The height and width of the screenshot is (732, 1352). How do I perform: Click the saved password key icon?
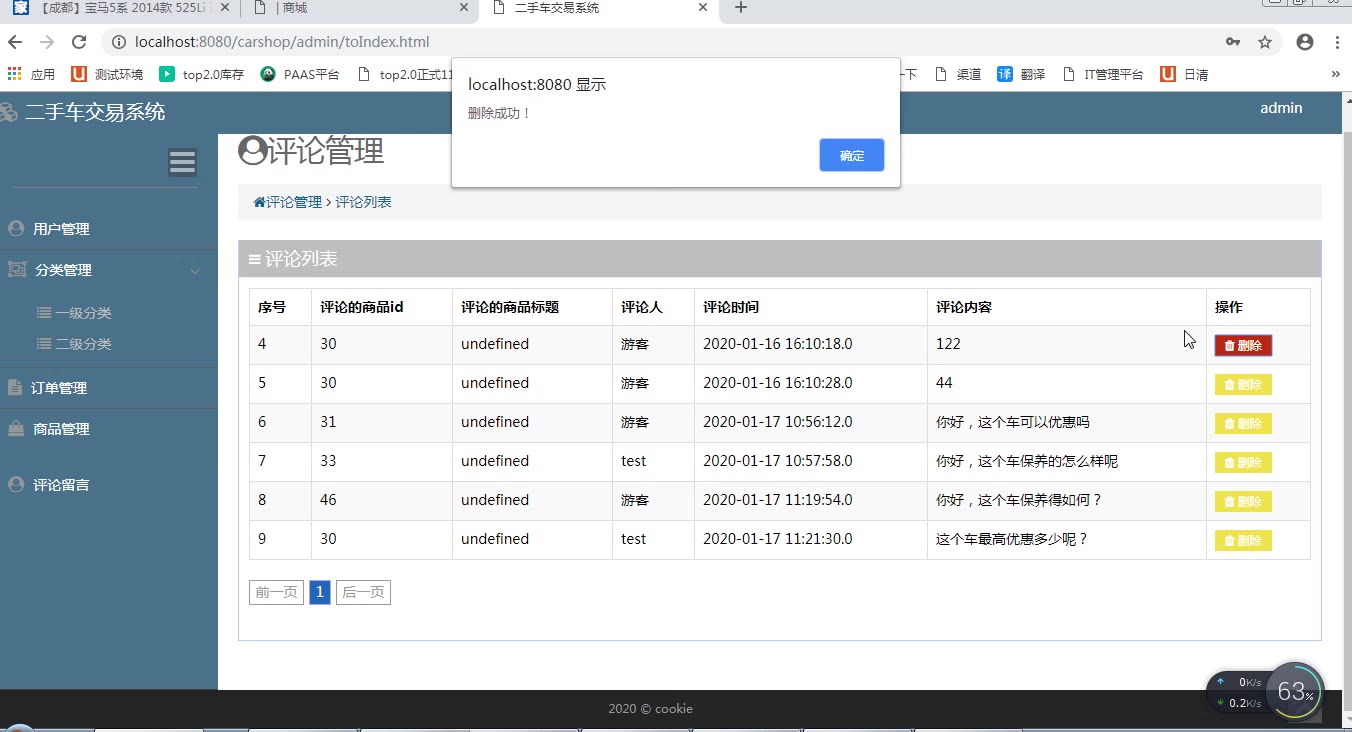click(x=1233, y=42)
